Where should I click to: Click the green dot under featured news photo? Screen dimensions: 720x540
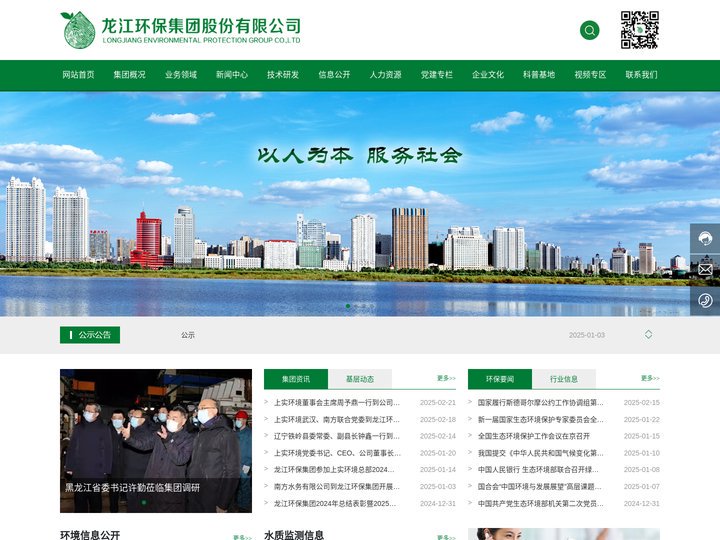coord(144,503)
